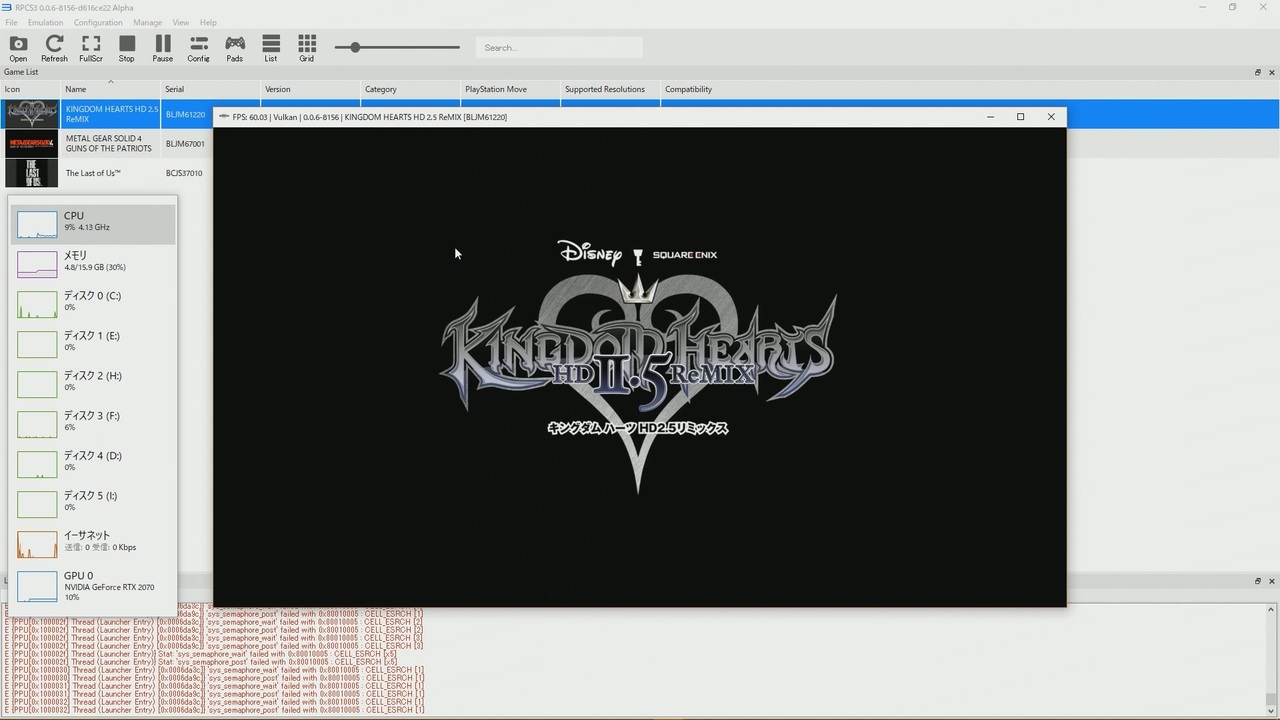Sort game list by Version column
The width and height of the screenshot is (1280, 720).
[310, 89]
